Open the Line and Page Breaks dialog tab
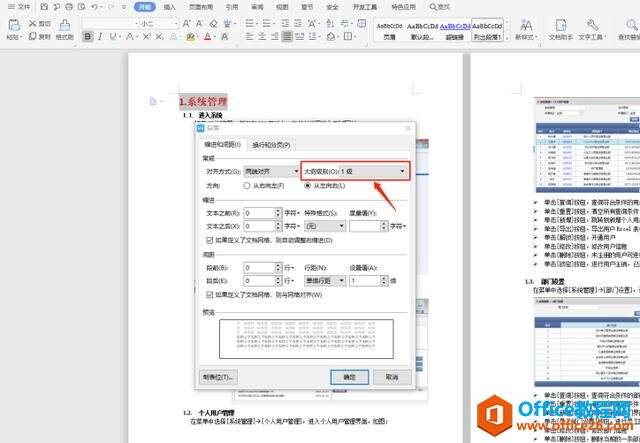 [x=271, y=145]
